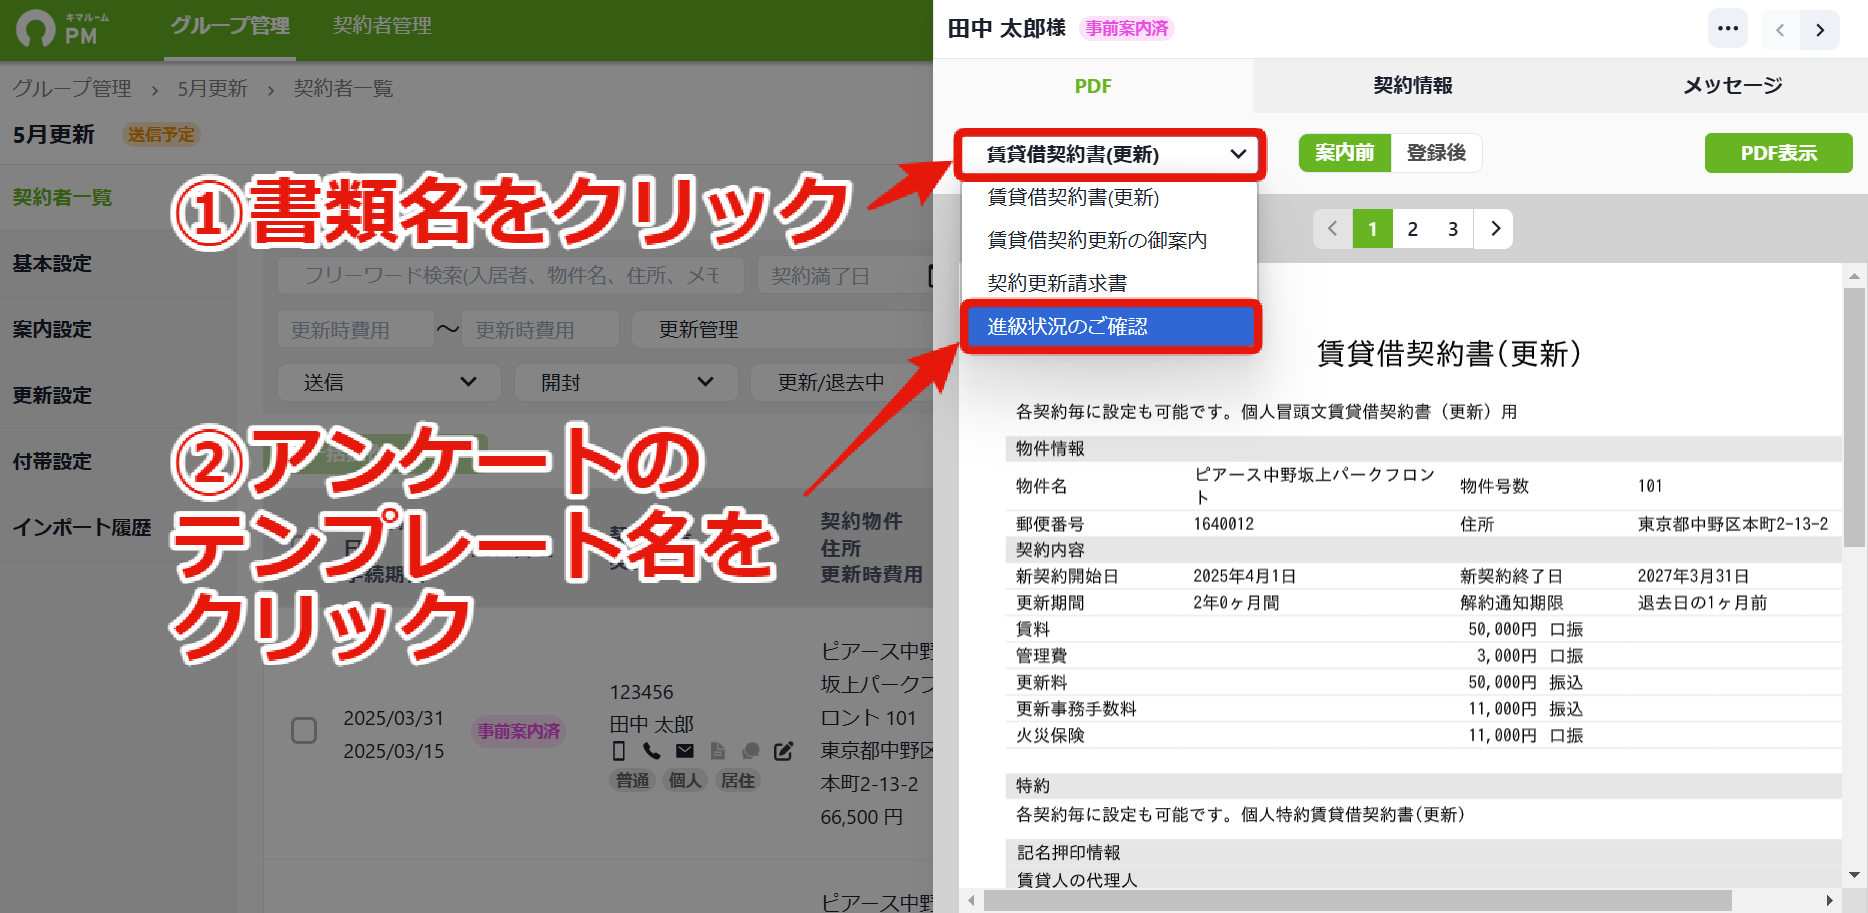Click chat bubble icon under 田中 太郎
The height and width of the screenshot is (913, 1868).
point(751,751)
